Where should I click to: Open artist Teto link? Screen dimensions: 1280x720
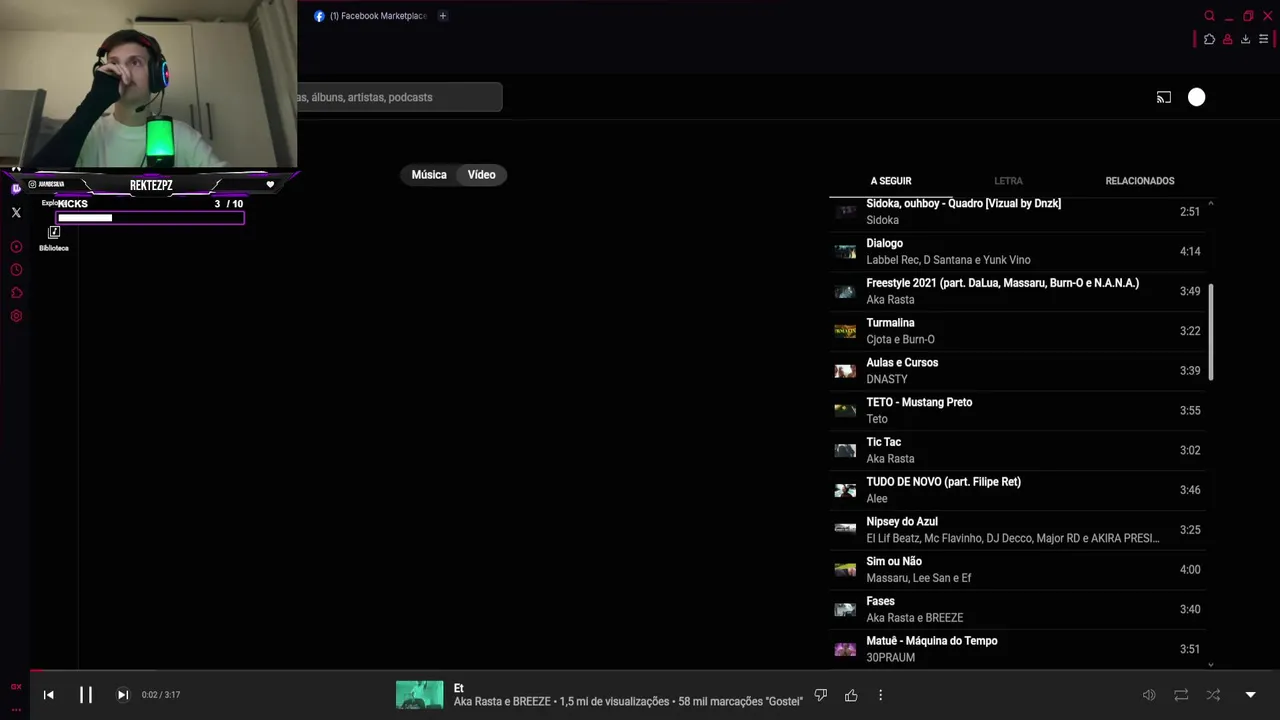(877, 419)
